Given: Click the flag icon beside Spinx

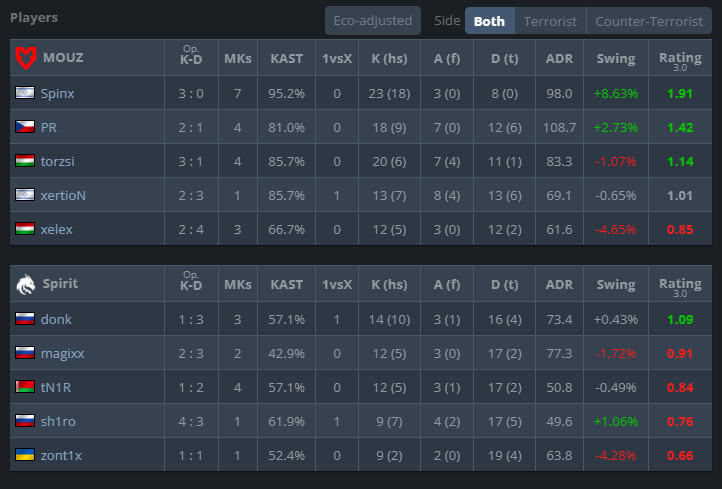Looking at the screenshot, I should pos(25,93).
